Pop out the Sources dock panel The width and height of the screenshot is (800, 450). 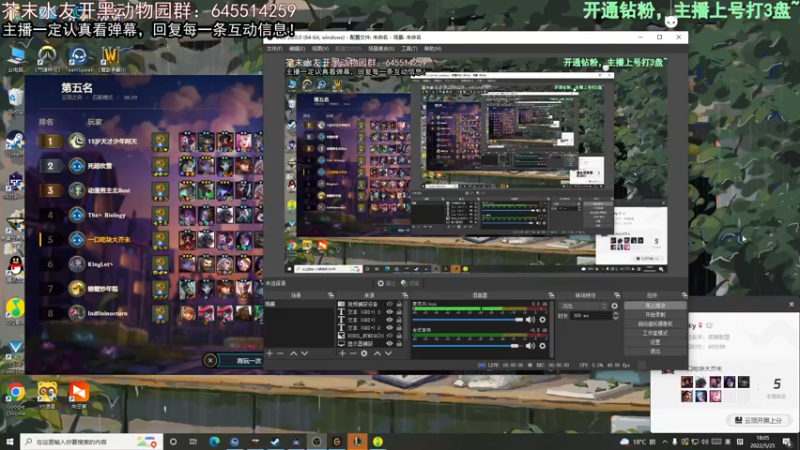click(405, 295)
